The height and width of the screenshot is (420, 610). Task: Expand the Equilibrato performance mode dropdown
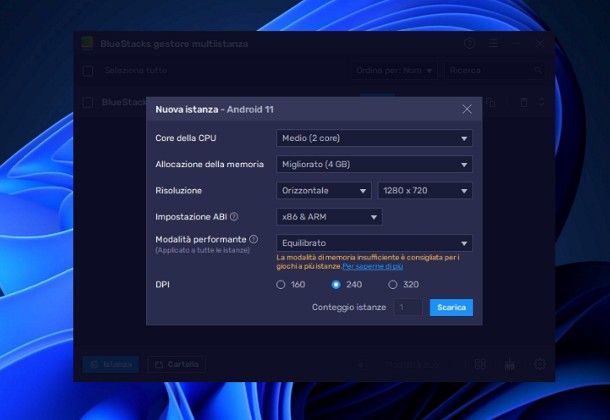click(x=374, y=243)
